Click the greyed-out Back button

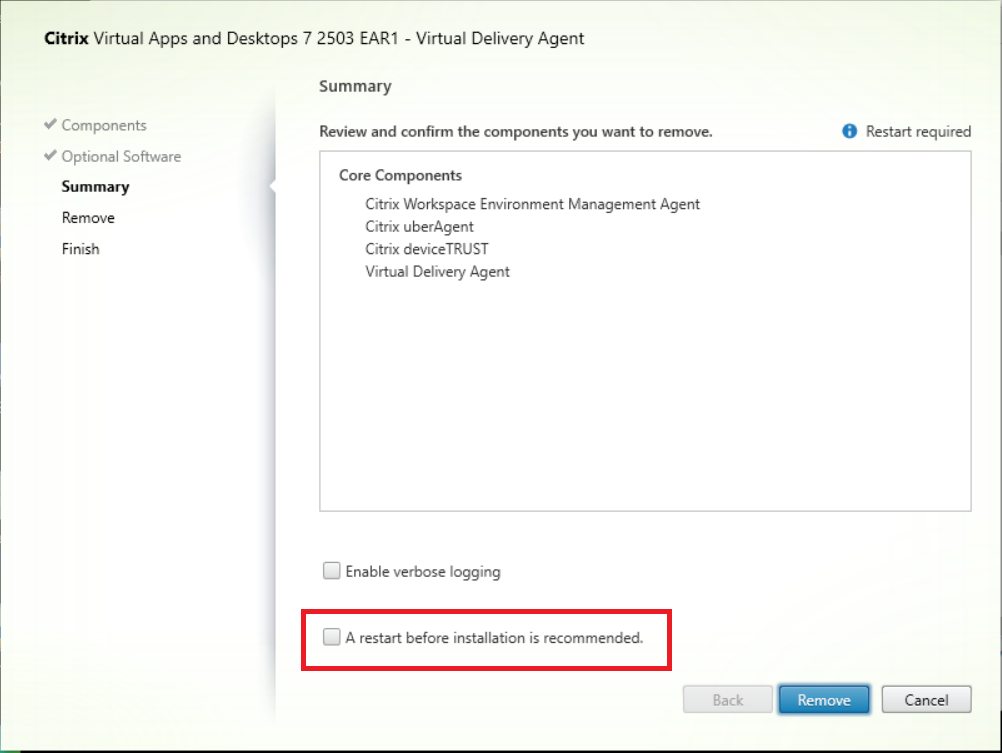pos(727,700)
